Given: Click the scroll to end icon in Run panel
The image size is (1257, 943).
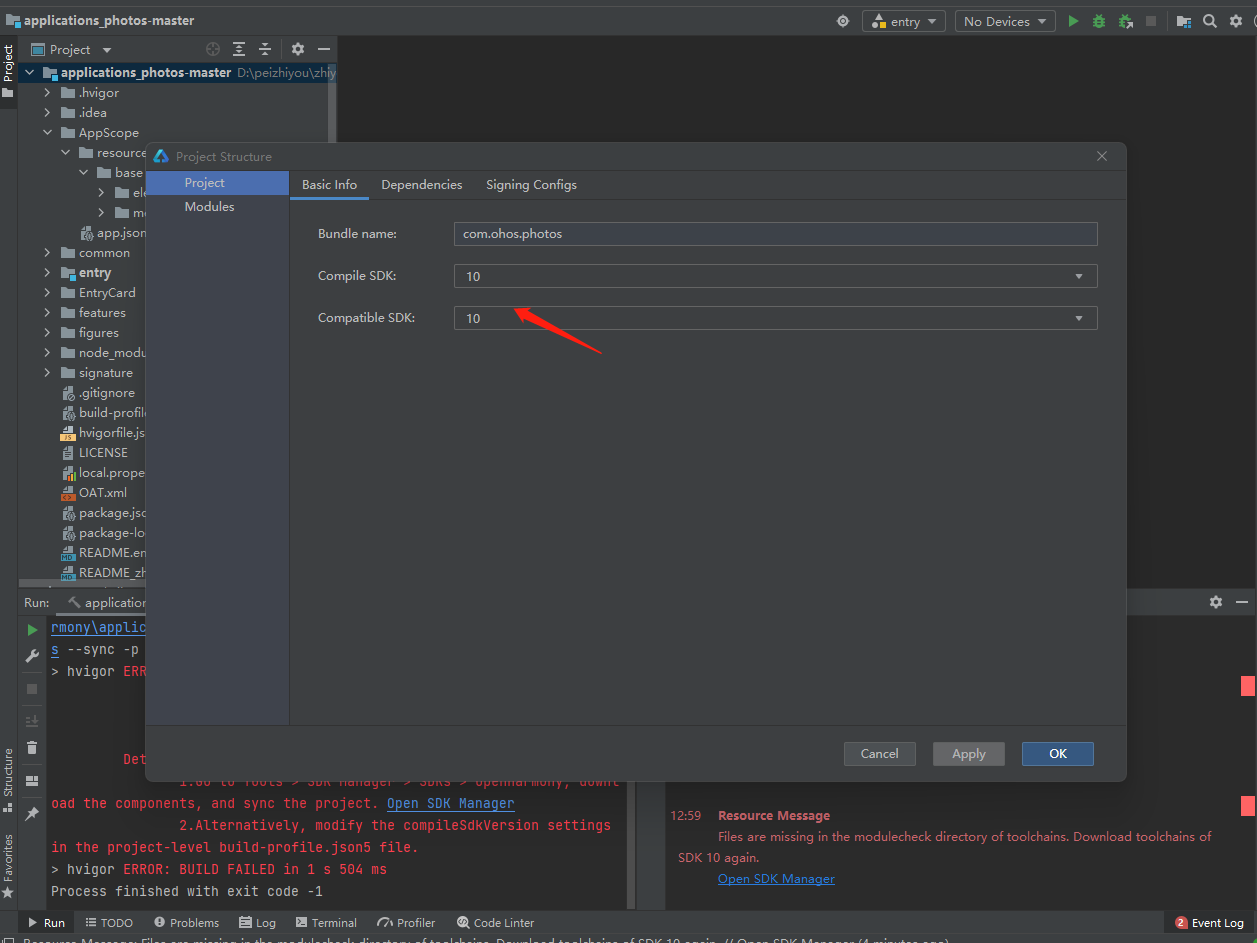Looking at the screenshot, I should [32, 721].
